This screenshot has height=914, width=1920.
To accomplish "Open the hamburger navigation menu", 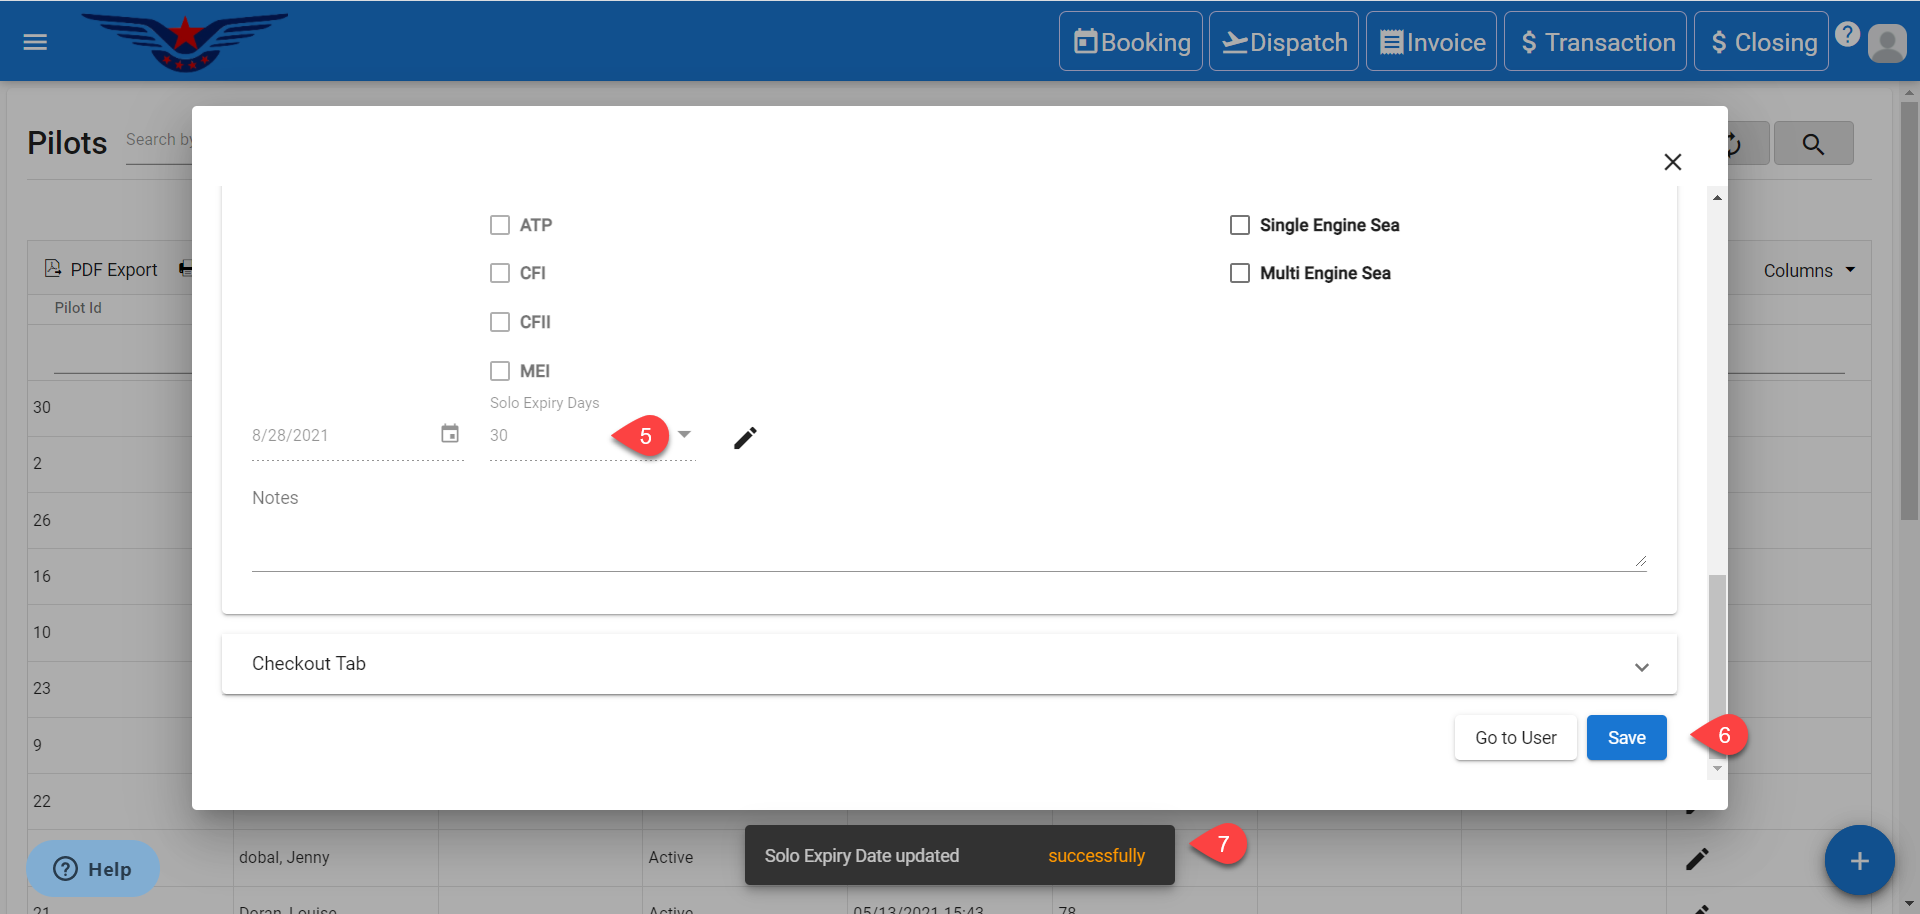I will [35, 42].
